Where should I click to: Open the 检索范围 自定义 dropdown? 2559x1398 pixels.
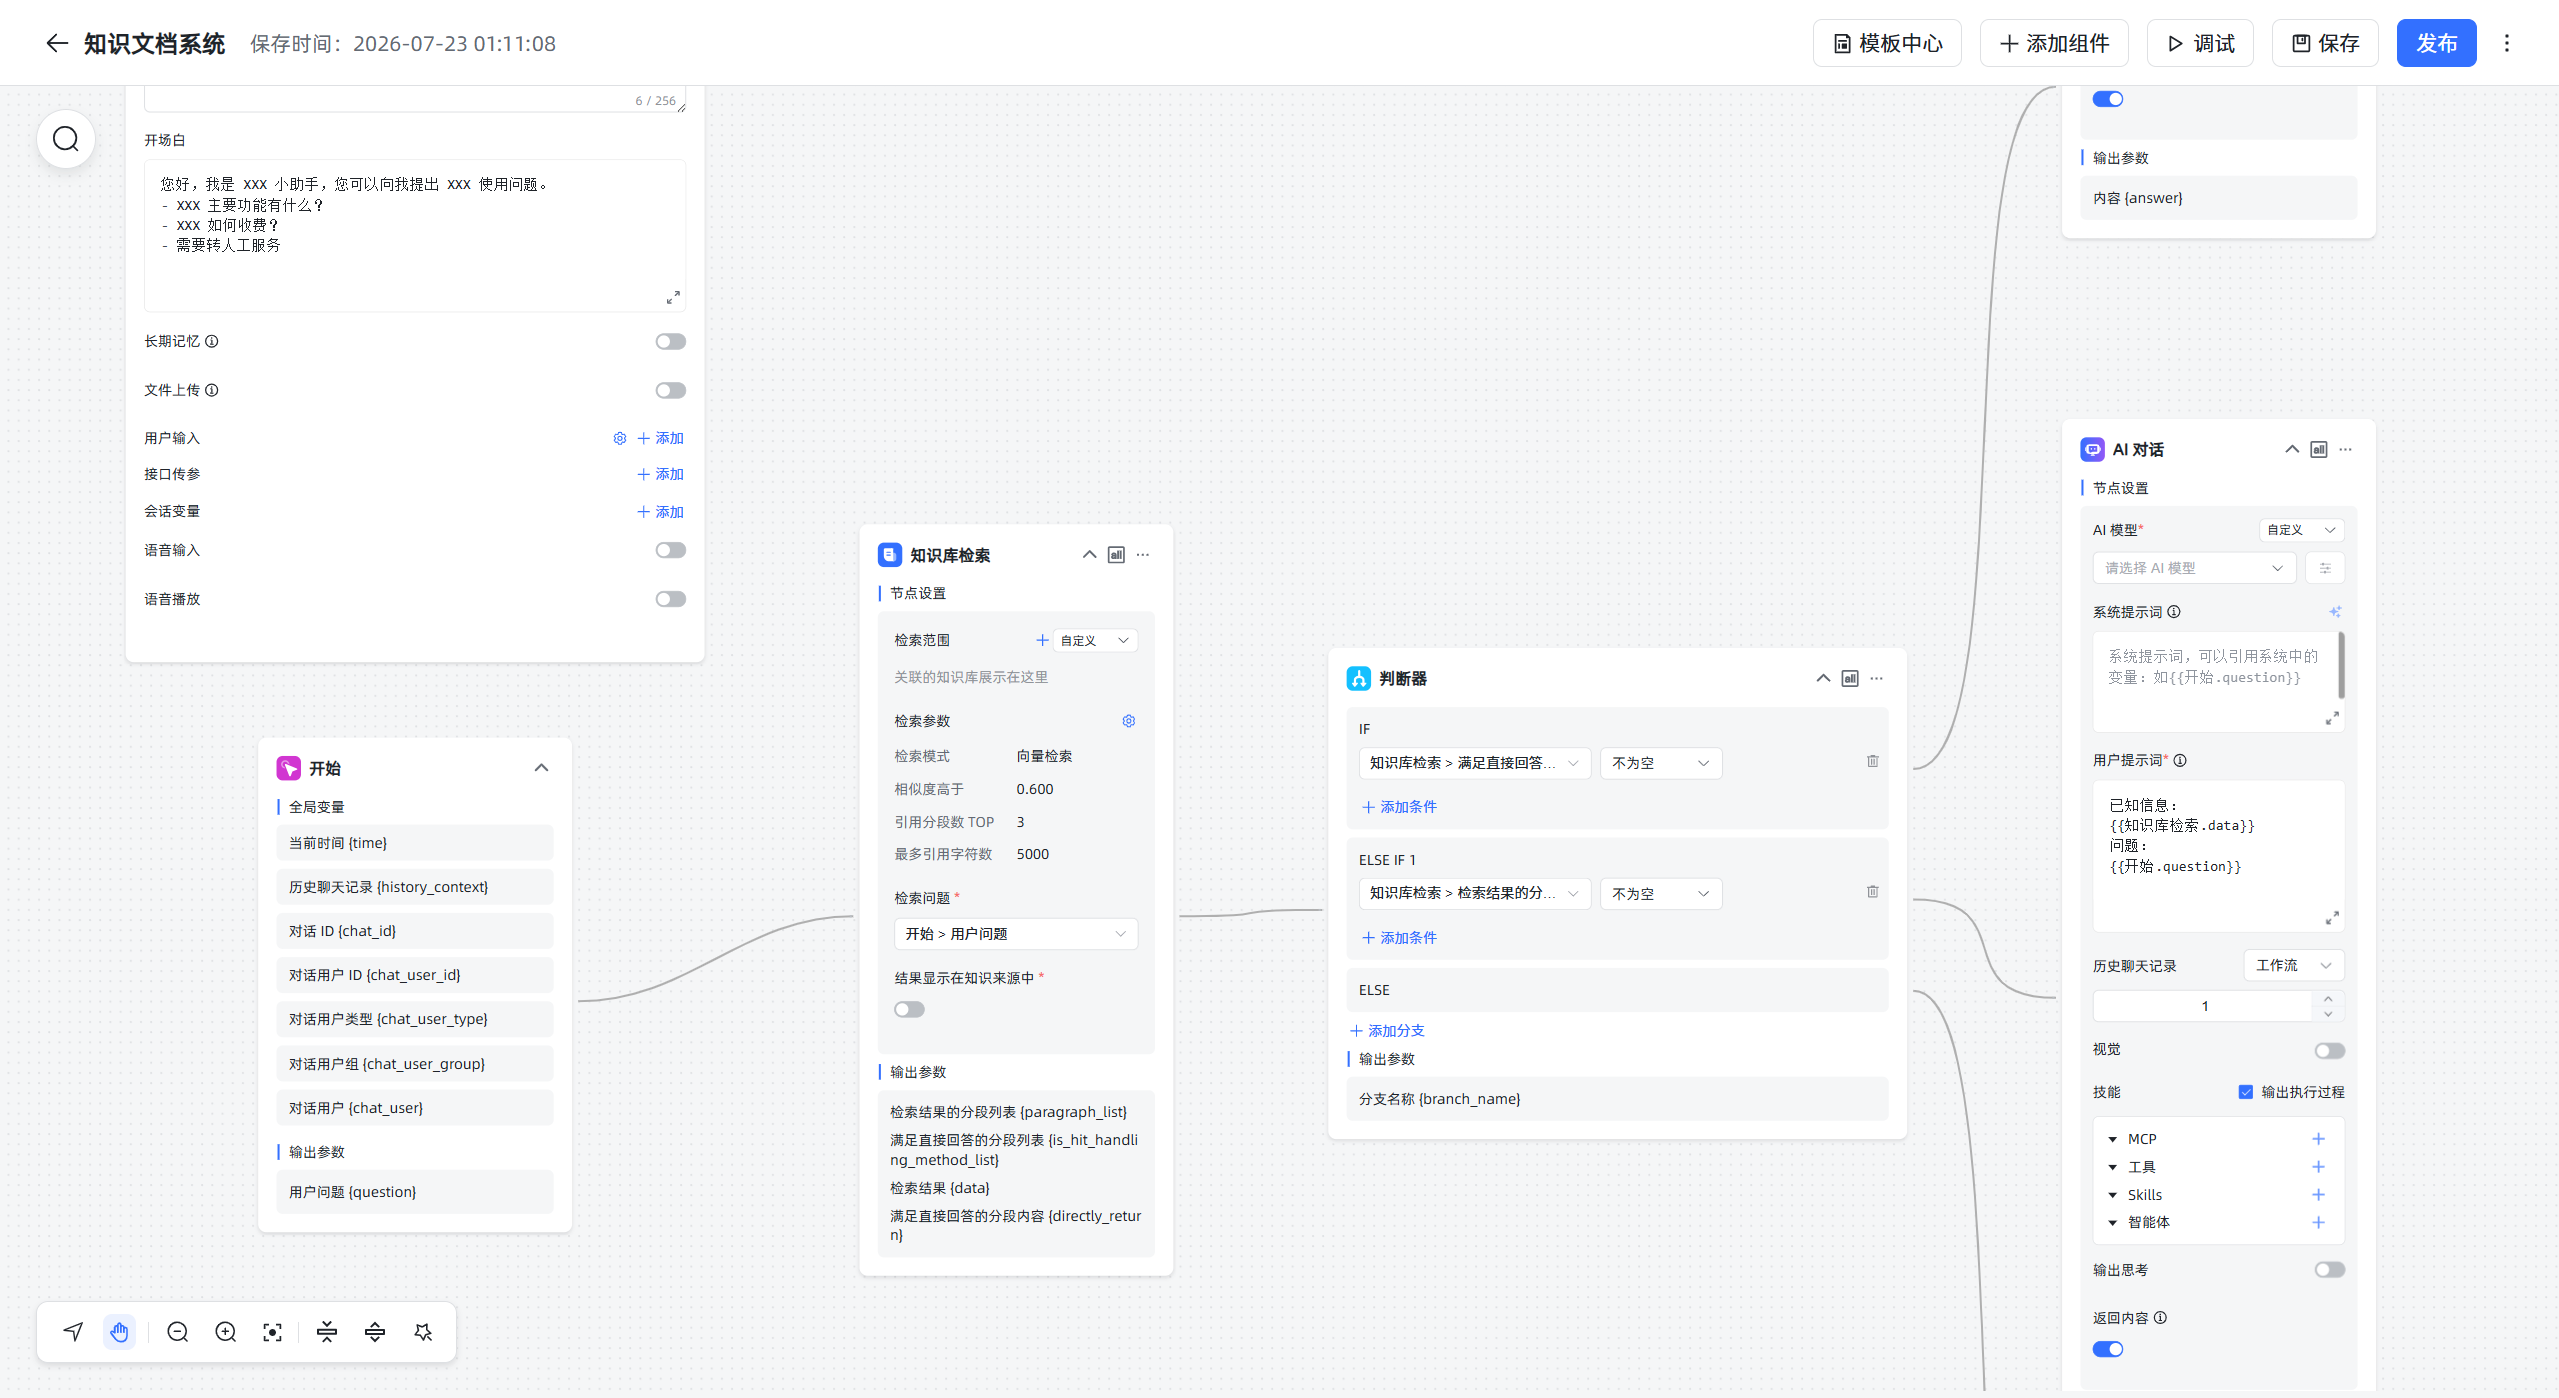tap(1096, 640)
